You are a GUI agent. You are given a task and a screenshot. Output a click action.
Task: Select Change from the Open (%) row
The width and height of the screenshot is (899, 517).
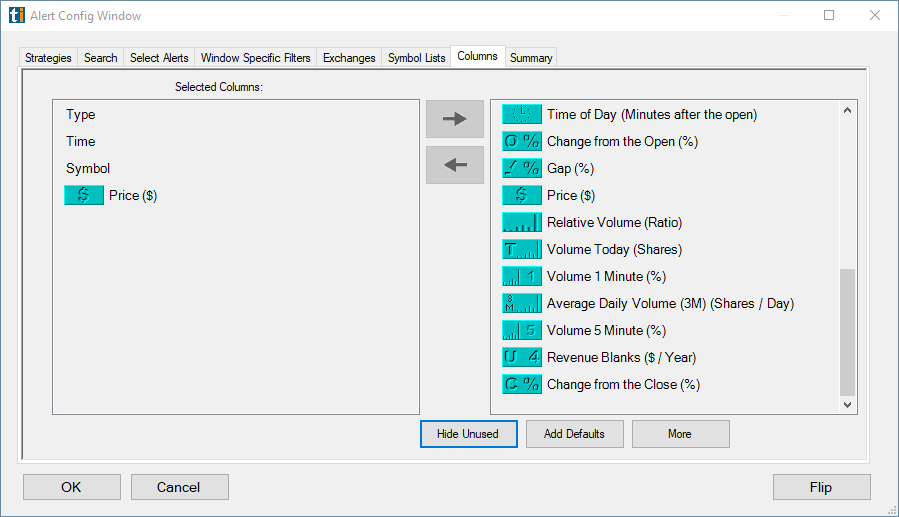click(x=622, y=141)
